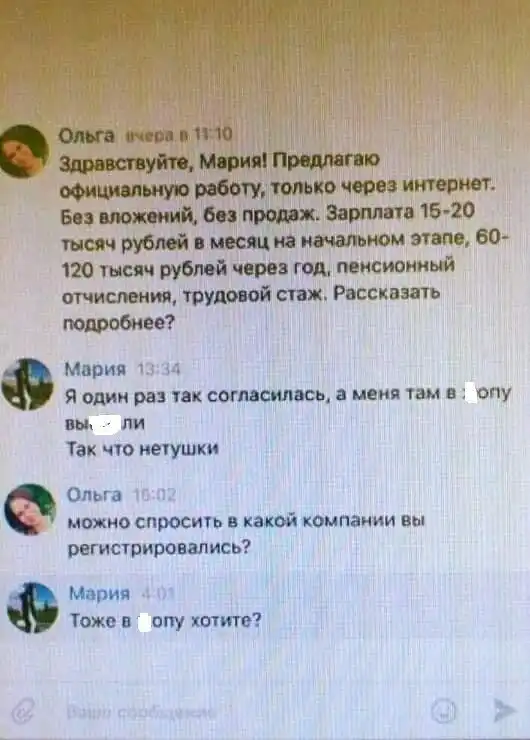Click the 13:34 message timestamp

pyautogui.click(x=158, y=369)
